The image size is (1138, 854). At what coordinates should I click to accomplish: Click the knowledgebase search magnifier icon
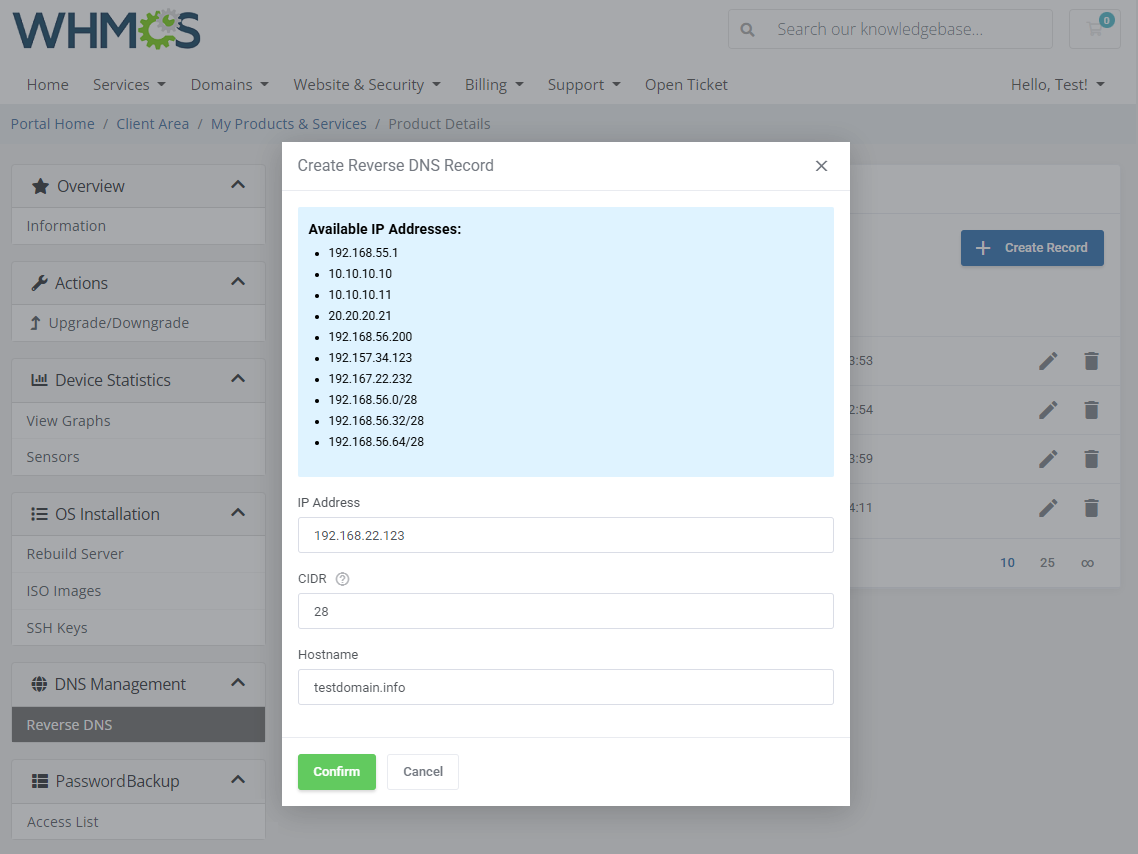tap(747, 29)
